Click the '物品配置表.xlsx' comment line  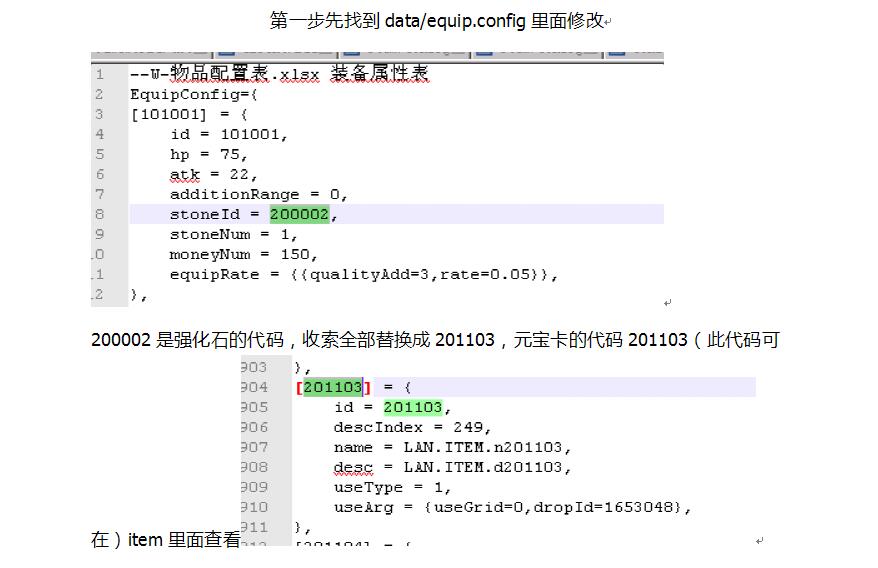point(279,74)
